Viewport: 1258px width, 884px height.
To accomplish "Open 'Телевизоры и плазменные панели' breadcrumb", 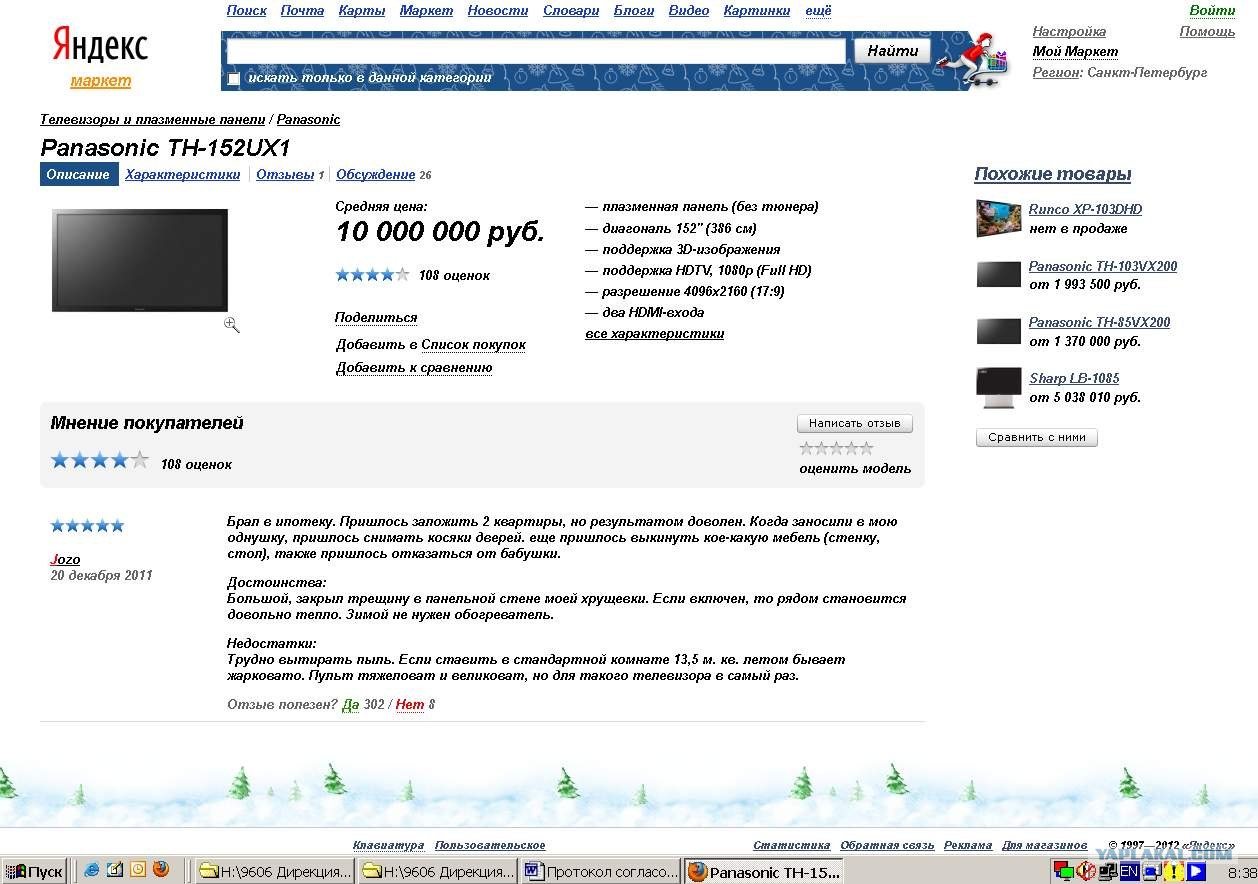I will click(153, 119).
